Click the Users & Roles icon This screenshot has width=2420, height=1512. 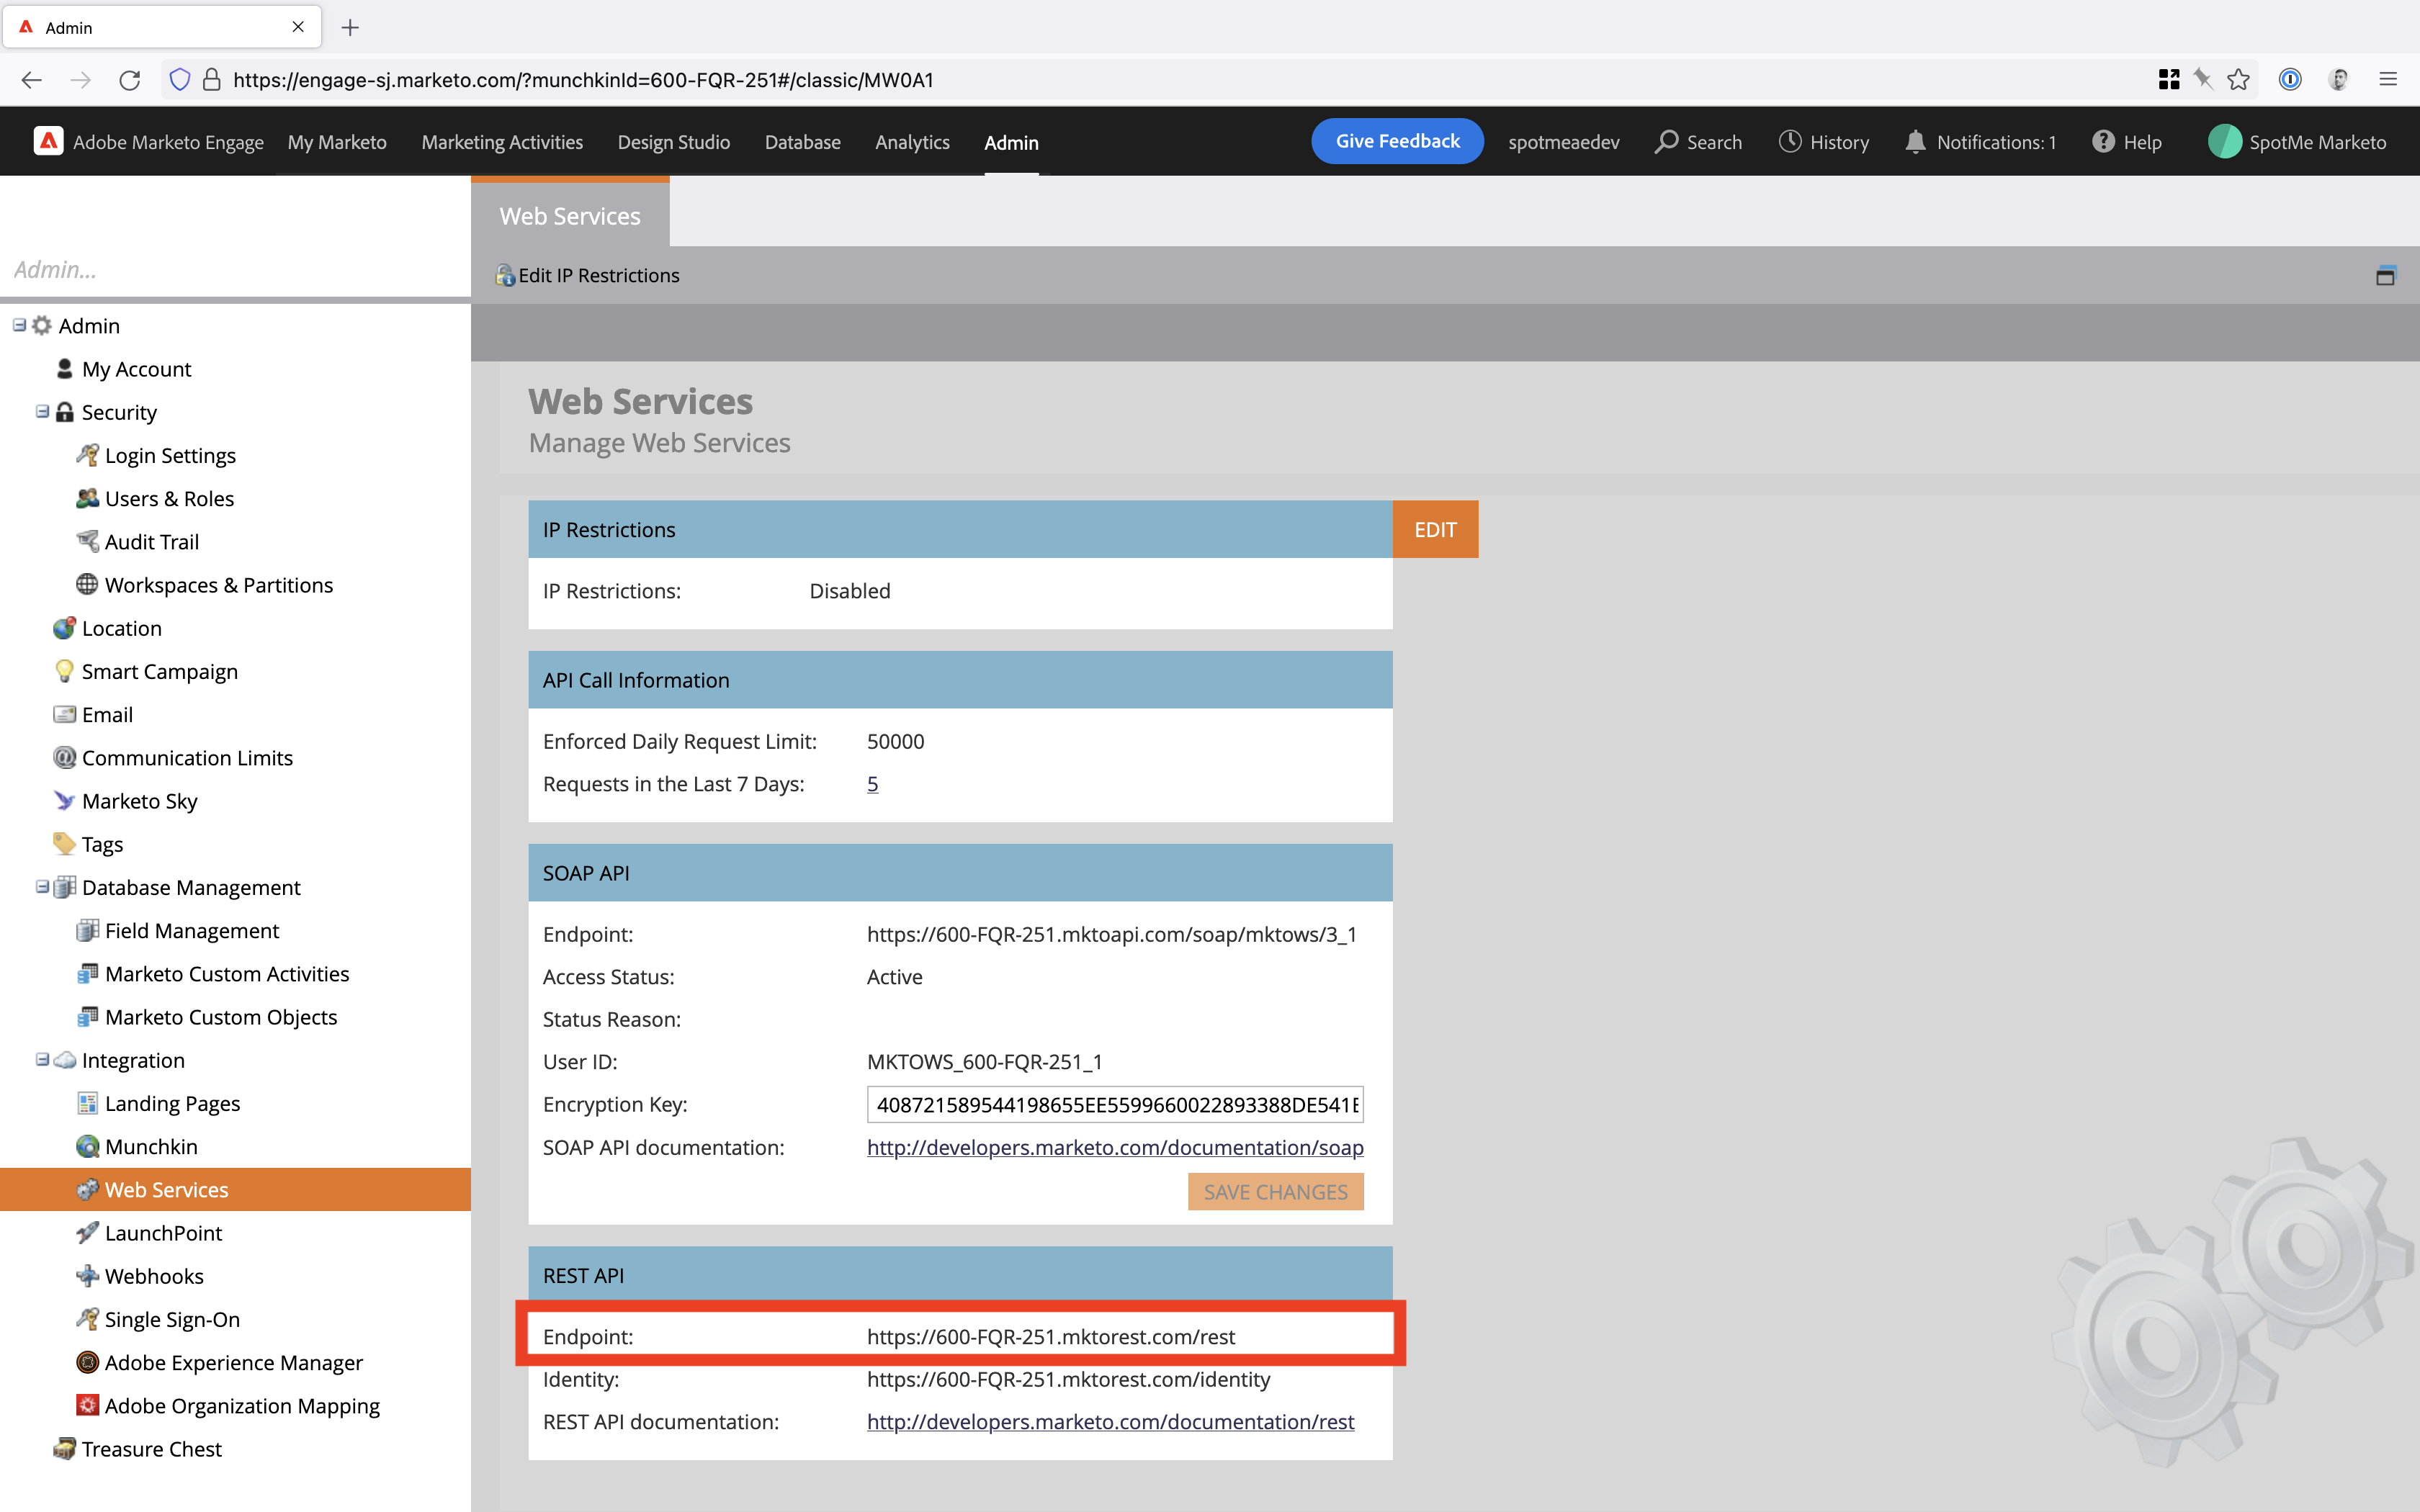click(x=88, y=498)
